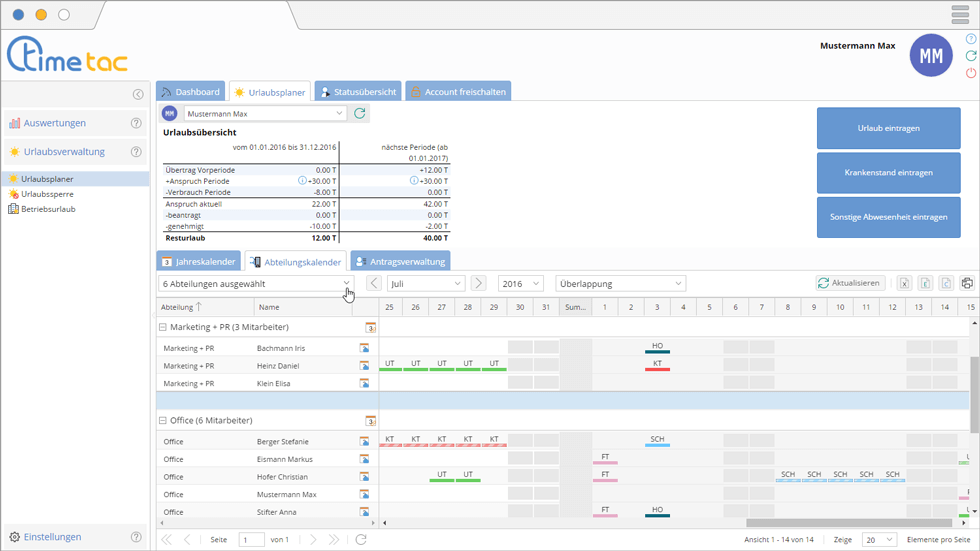Switch to the Jahreskalender tab
The image size is (980, 551).
pyautogui.click(x=199, y=262)
